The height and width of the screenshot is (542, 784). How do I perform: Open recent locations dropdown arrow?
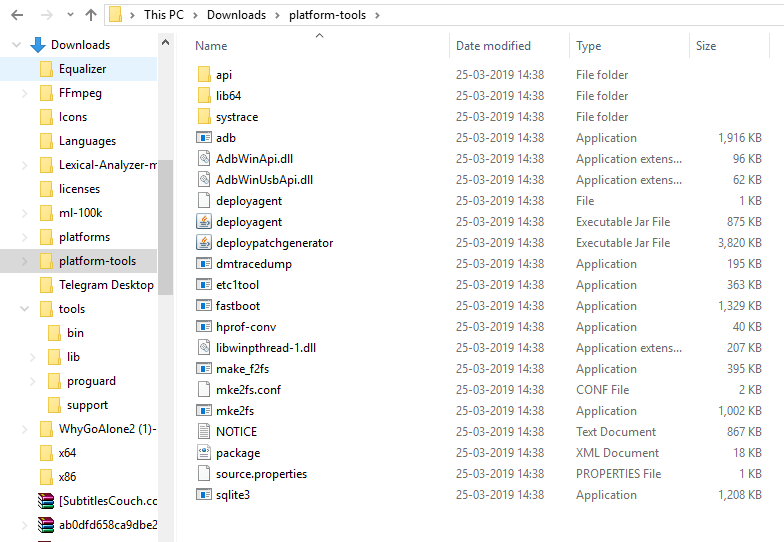68,15
